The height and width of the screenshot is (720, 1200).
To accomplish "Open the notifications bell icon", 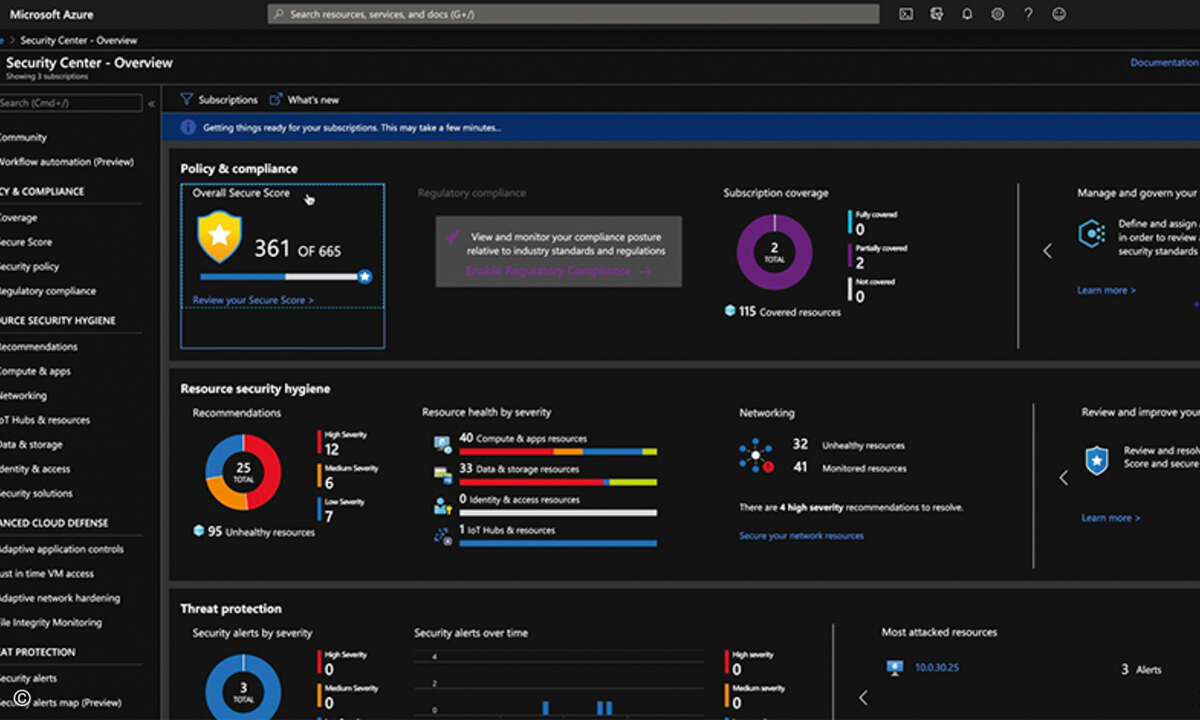I will [x=967, y=14].
